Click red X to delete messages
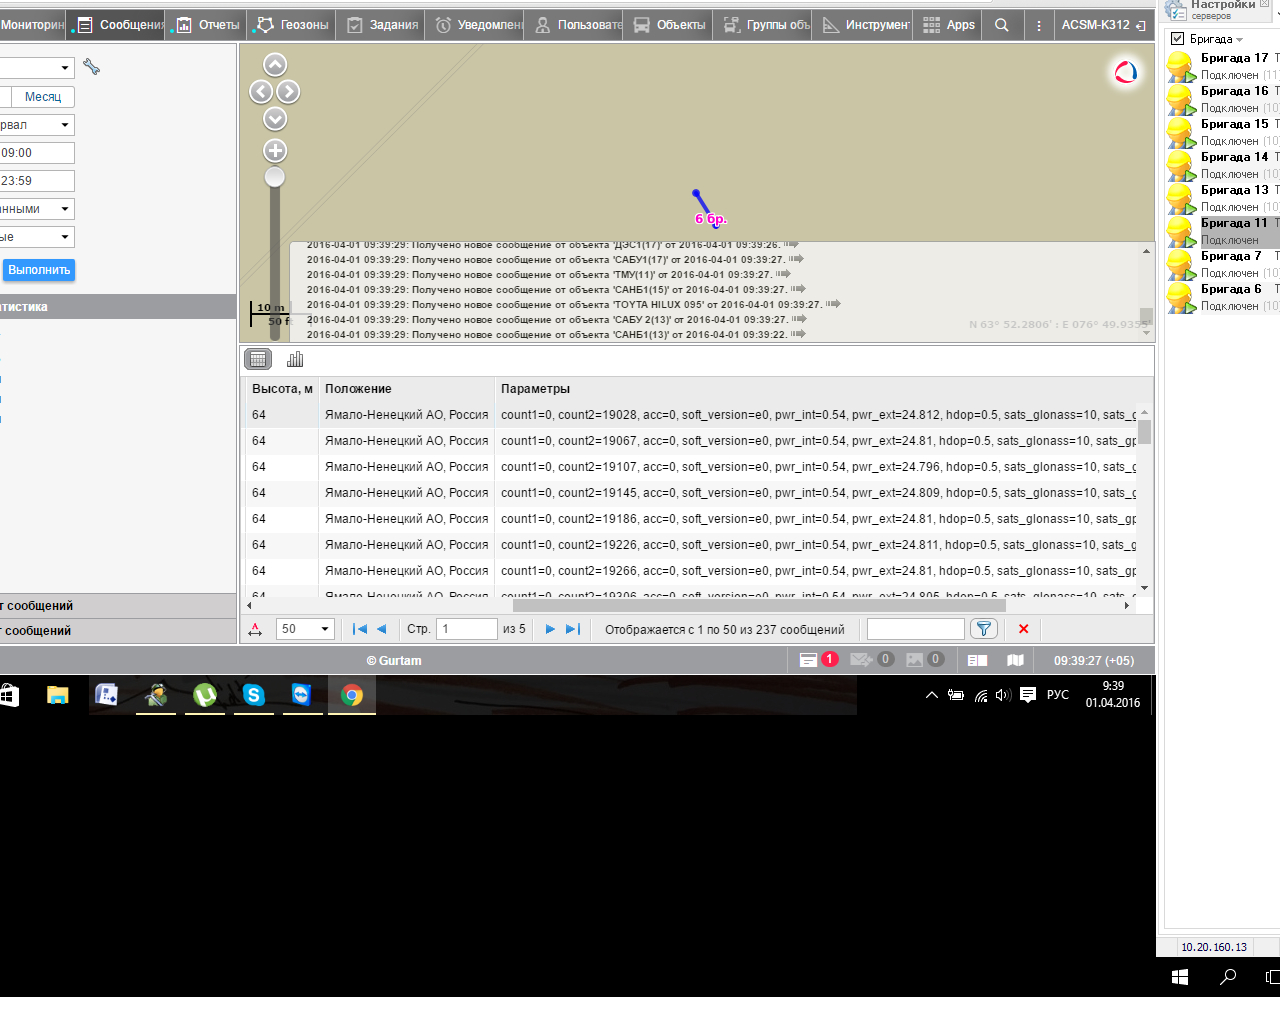This screenshot has height=1024, width=1280. tap(1023, 629)
